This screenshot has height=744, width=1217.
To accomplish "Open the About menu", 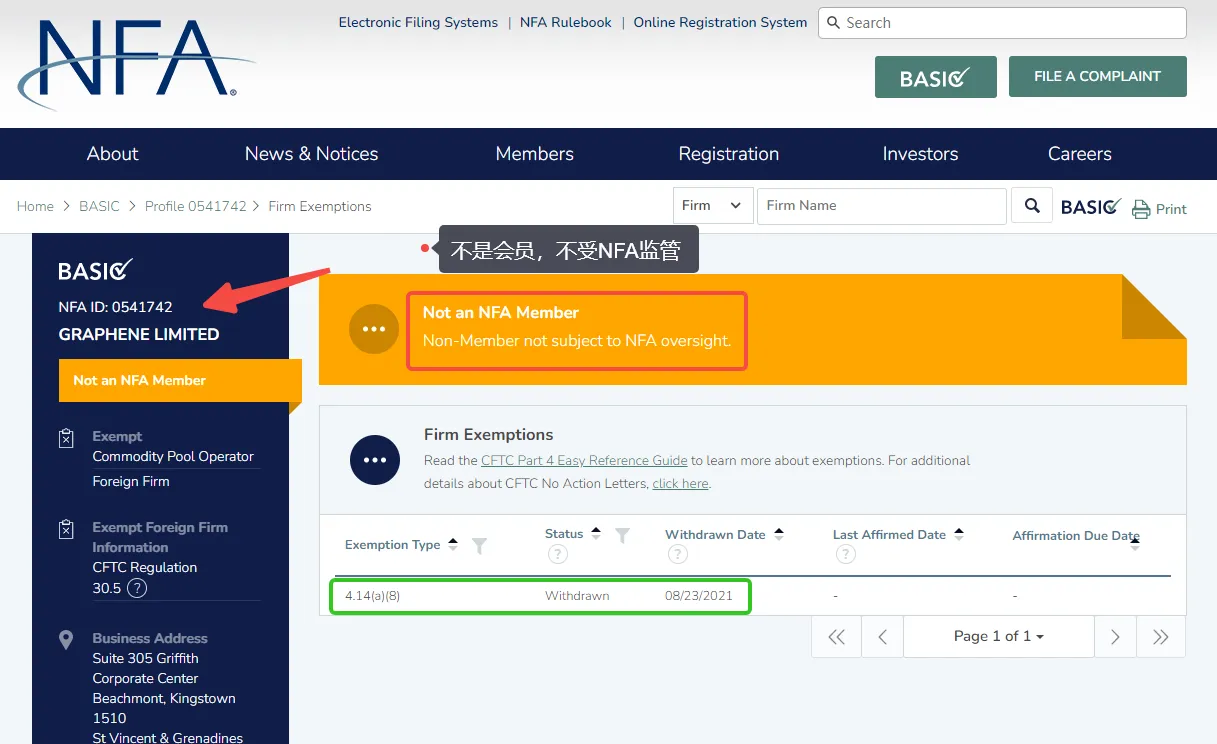I will point(112,154).
